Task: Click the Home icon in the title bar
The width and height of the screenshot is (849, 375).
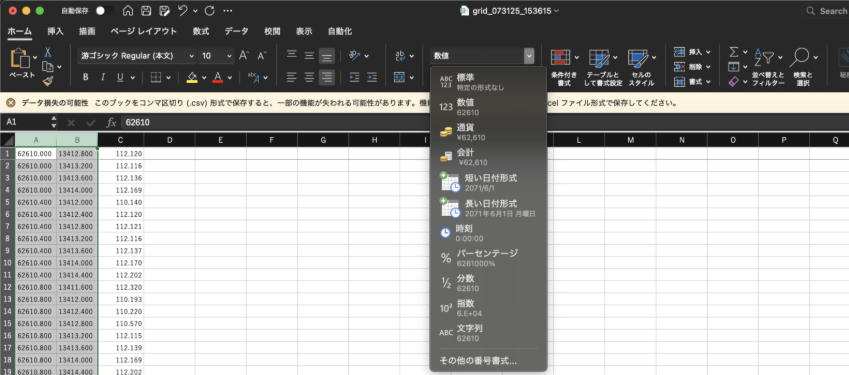Action: (x=128, y=10)
